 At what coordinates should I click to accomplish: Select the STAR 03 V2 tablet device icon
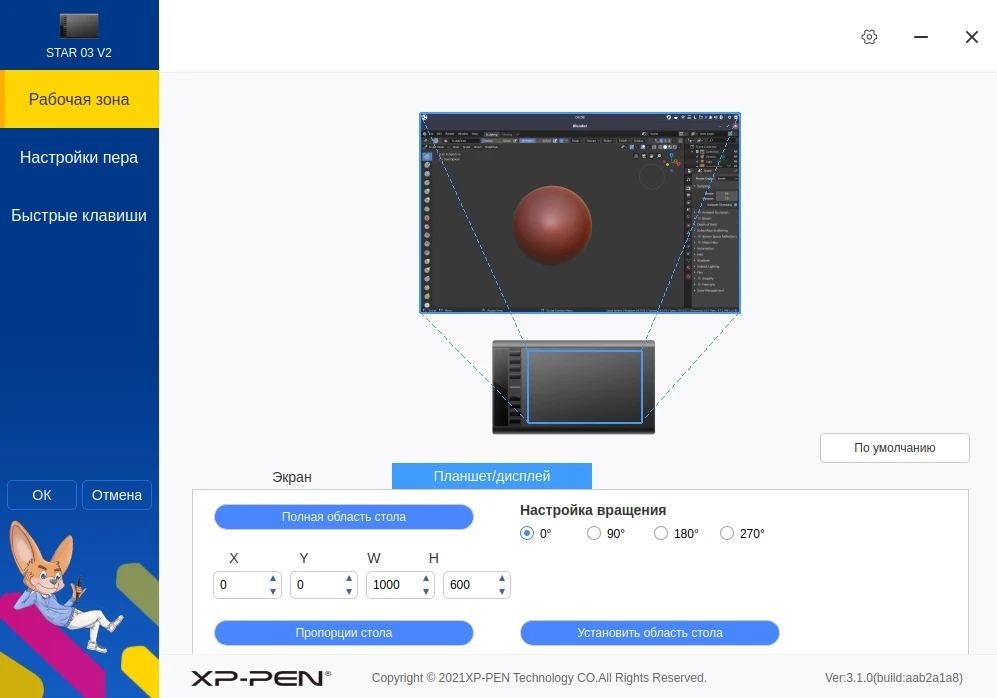pos(79,26)
